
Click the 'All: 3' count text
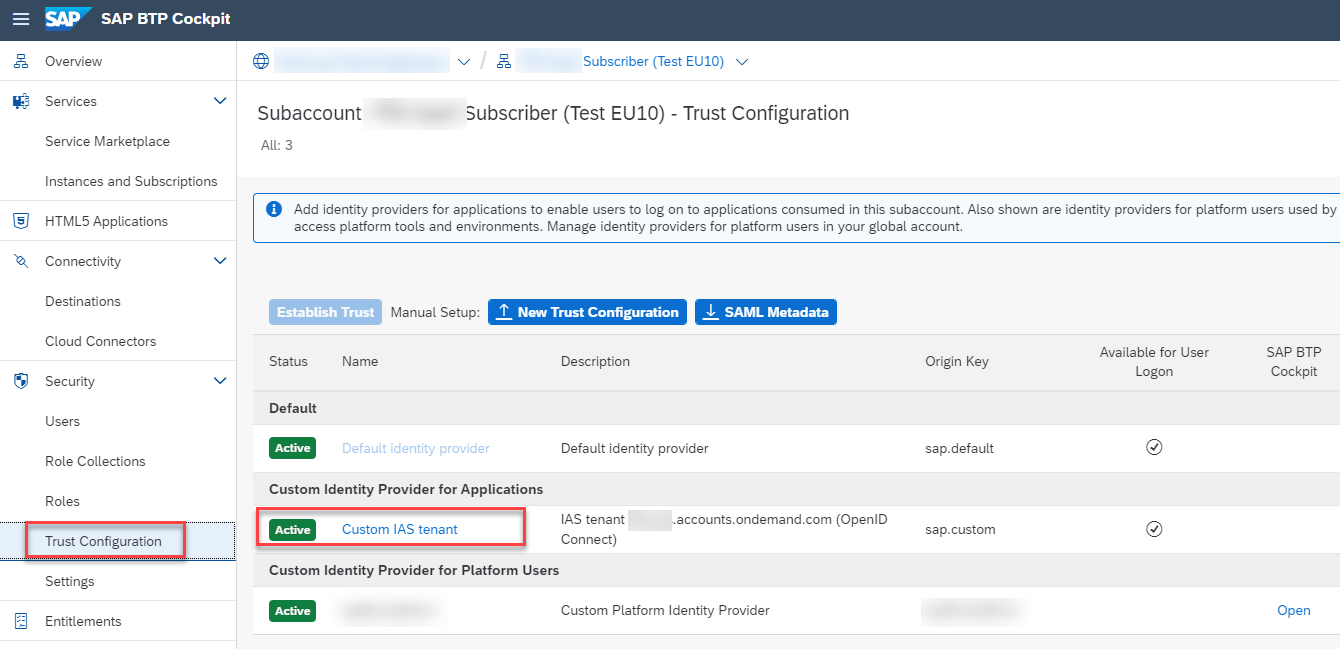coord(277,145)
